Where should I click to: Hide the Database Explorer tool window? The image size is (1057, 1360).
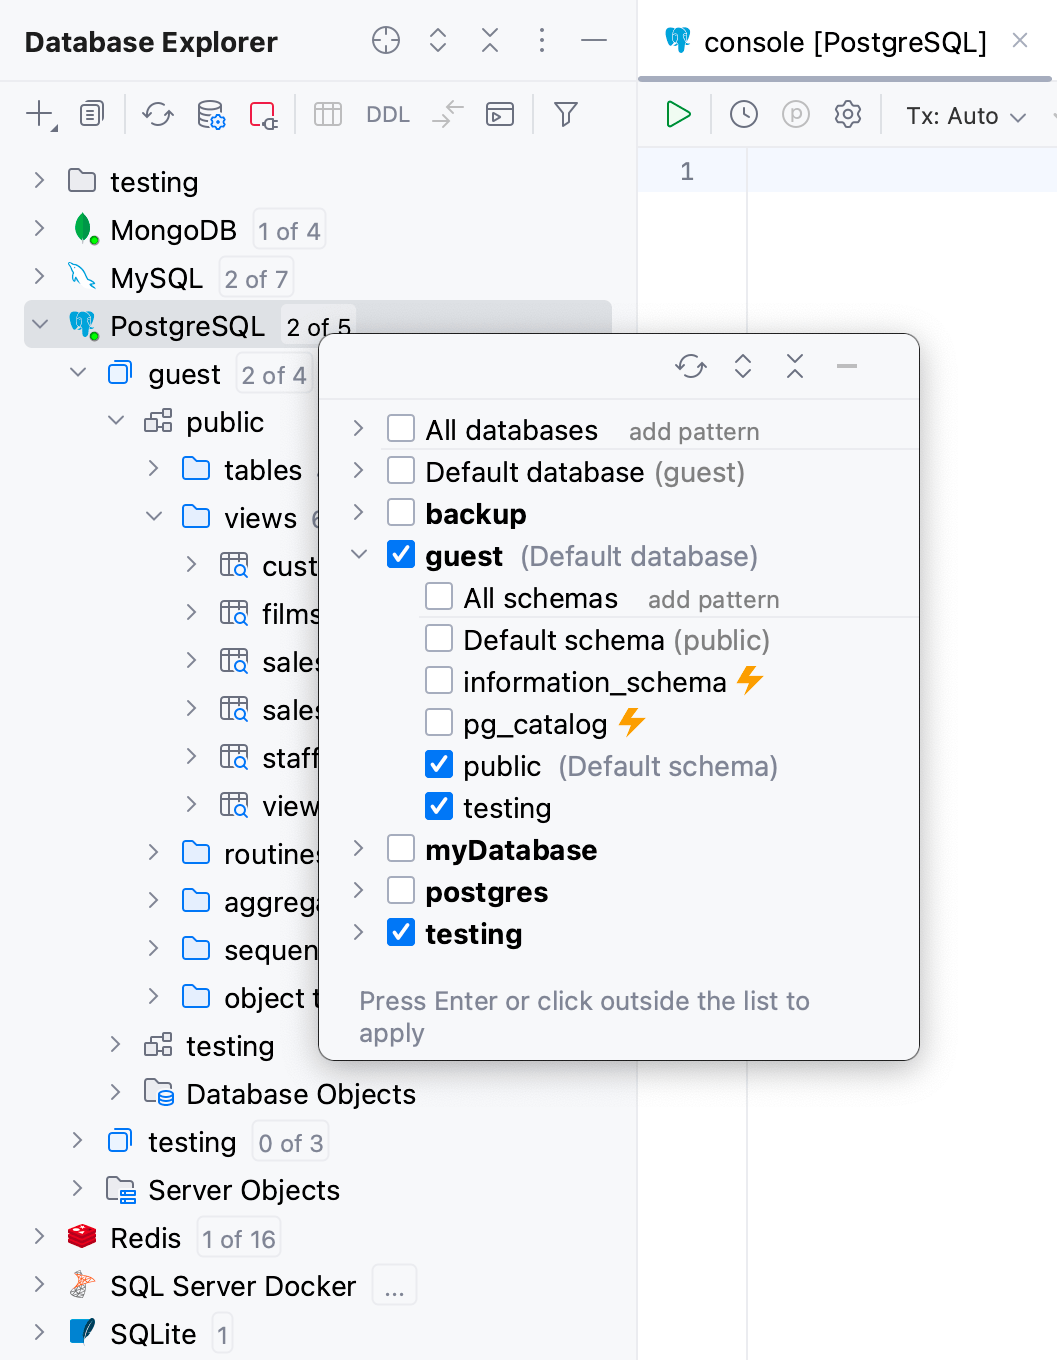pos(594,40)
